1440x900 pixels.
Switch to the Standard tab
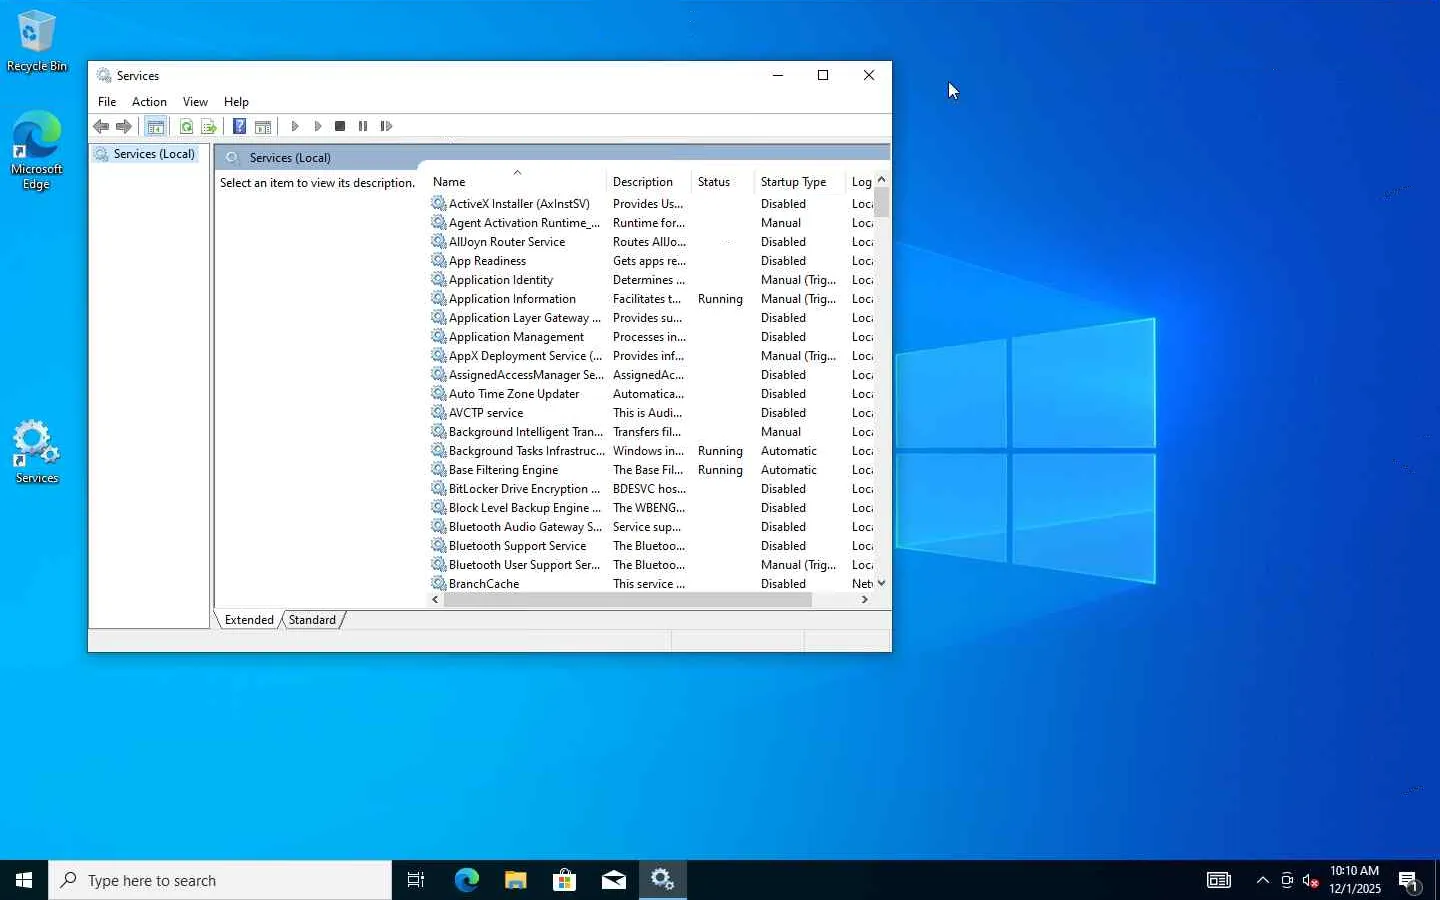[x=312, y=620]
